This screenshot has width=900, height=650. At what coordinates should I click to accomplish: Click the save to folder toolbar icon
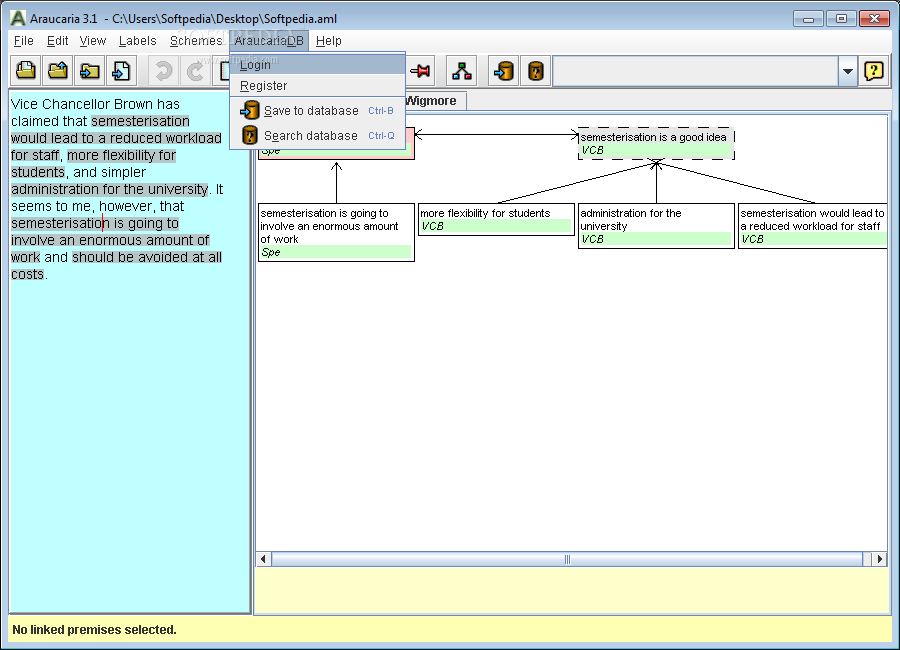(x=90, y=71)
